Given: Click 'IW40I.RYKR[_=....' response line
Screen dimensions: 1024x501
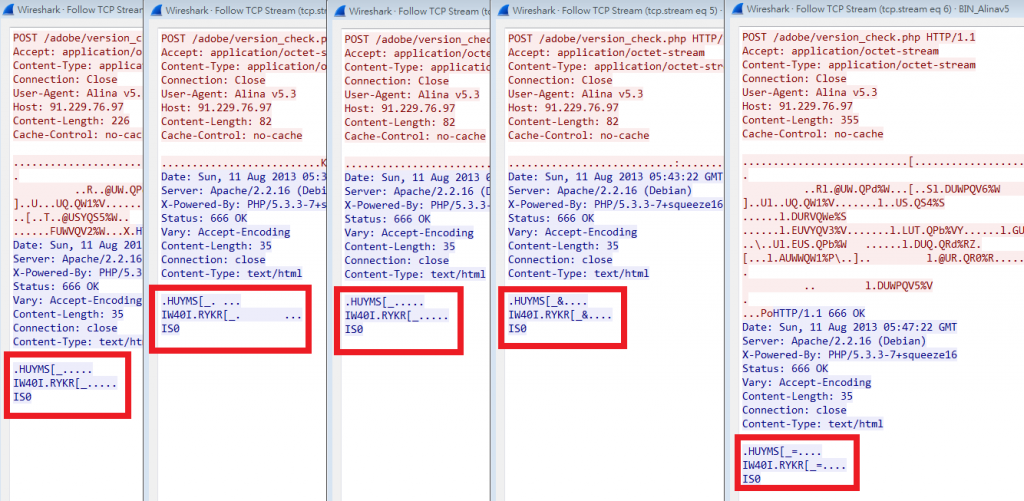Looking at the screenshot, I should pyautogui.click(x=794, y=466).
